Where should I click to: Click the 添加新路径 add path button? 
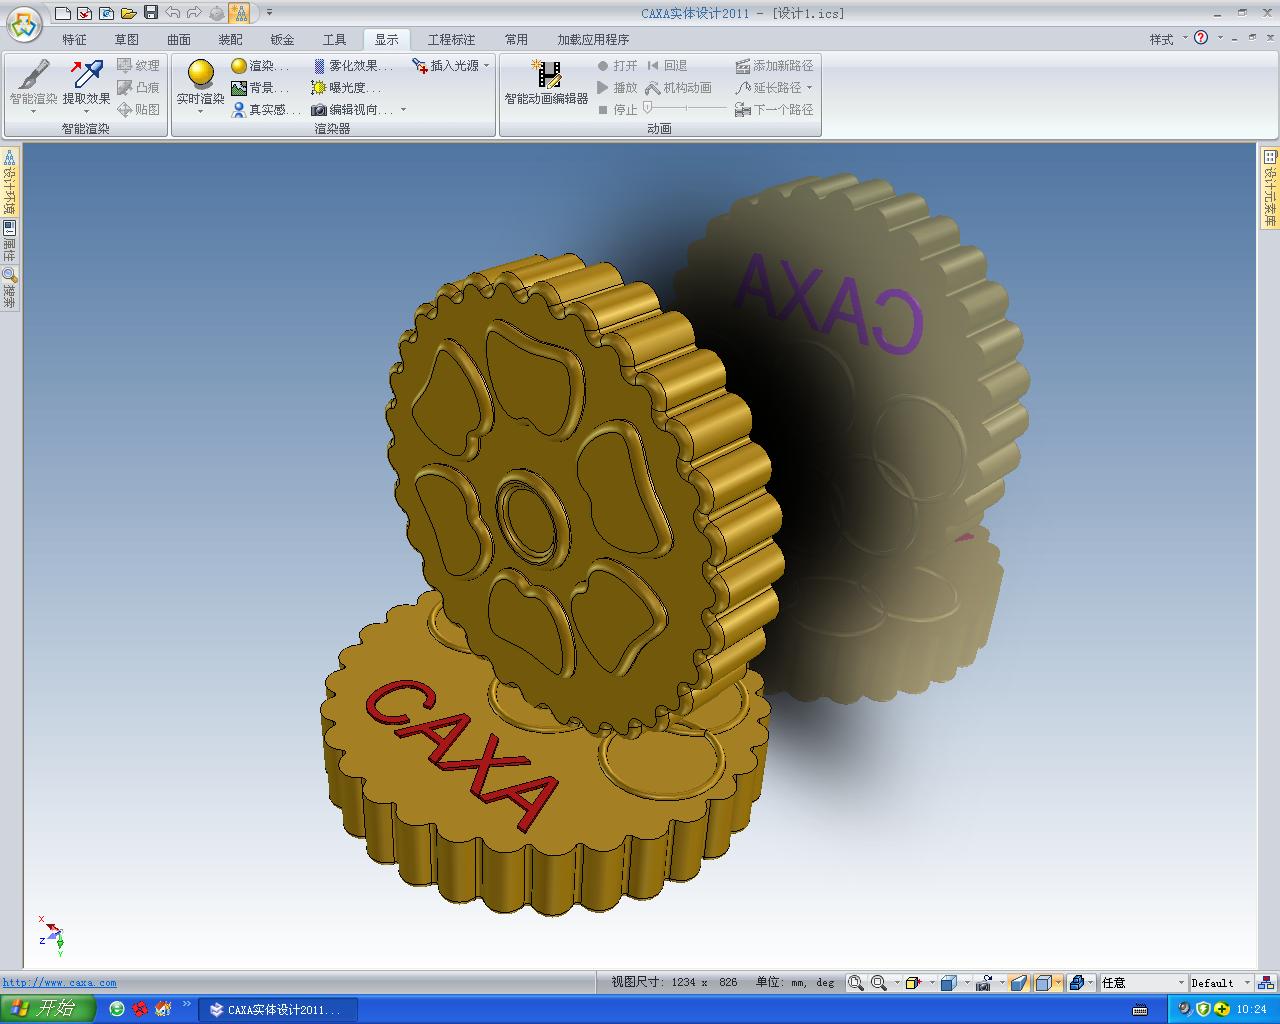[774, 66]
